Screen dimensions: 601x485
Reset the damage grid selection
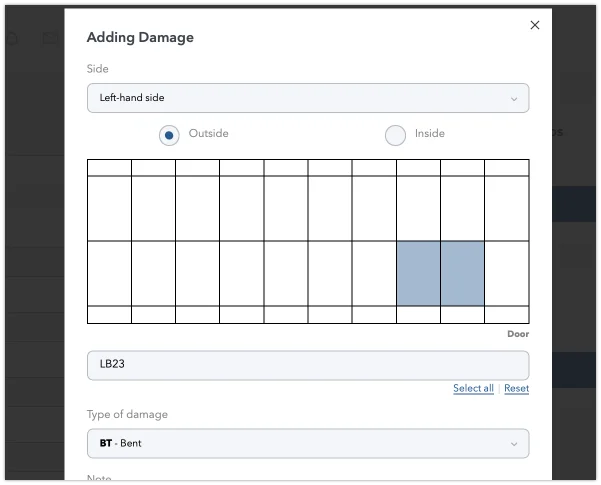pyautogui.click(x=516, y=388)
